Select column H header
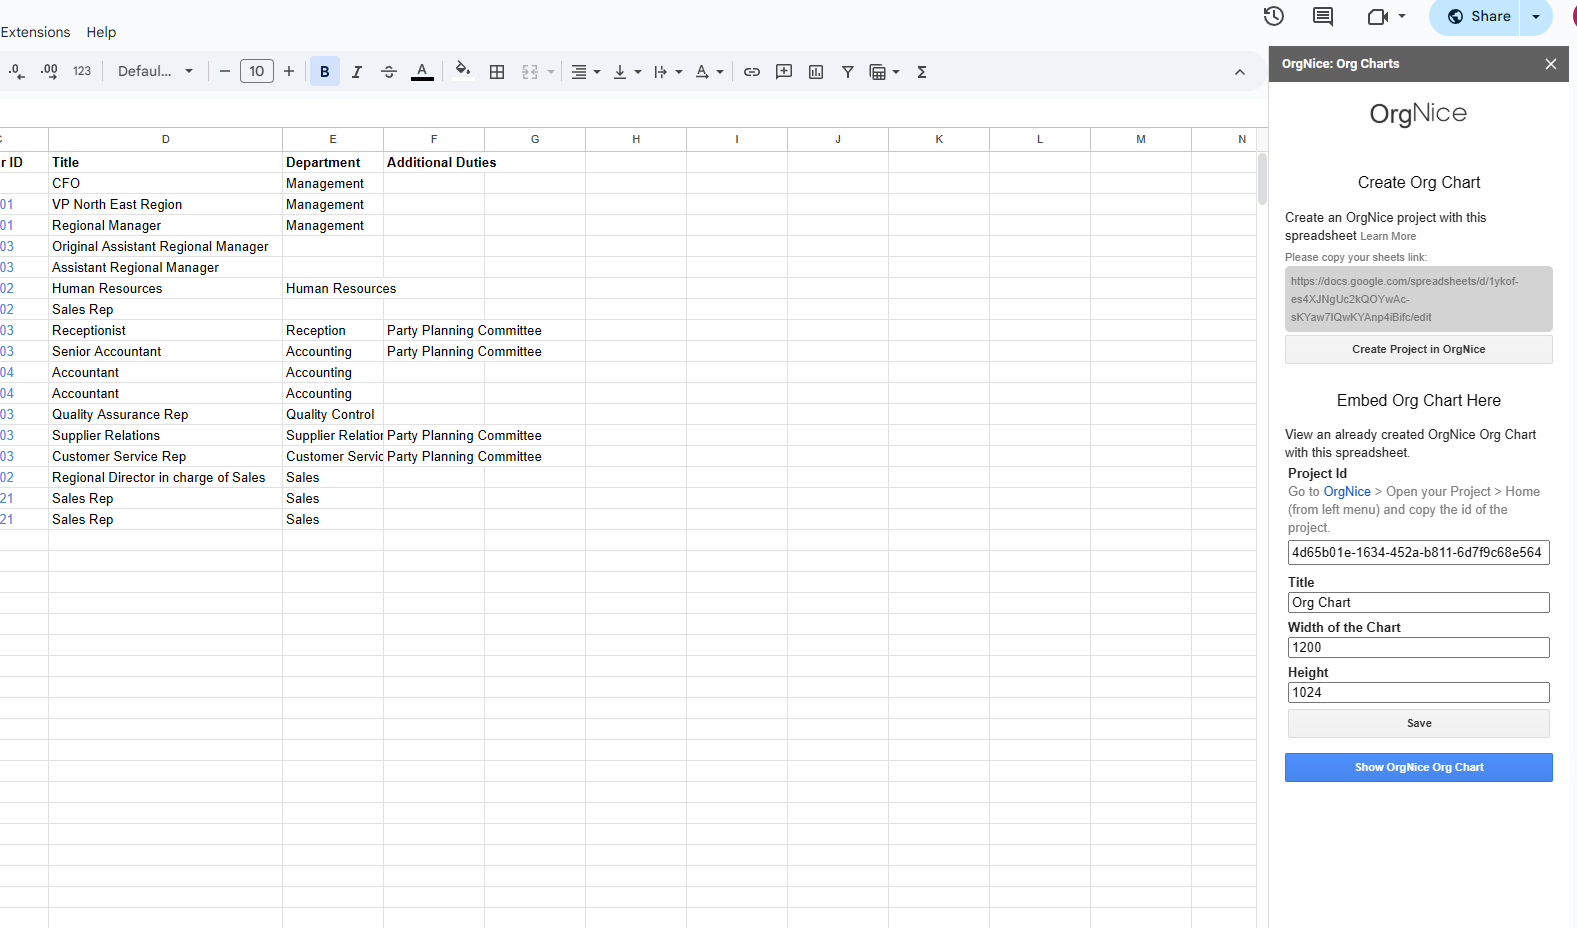The height and width of the screenshot is (928, 1577). tap(636, 139)
